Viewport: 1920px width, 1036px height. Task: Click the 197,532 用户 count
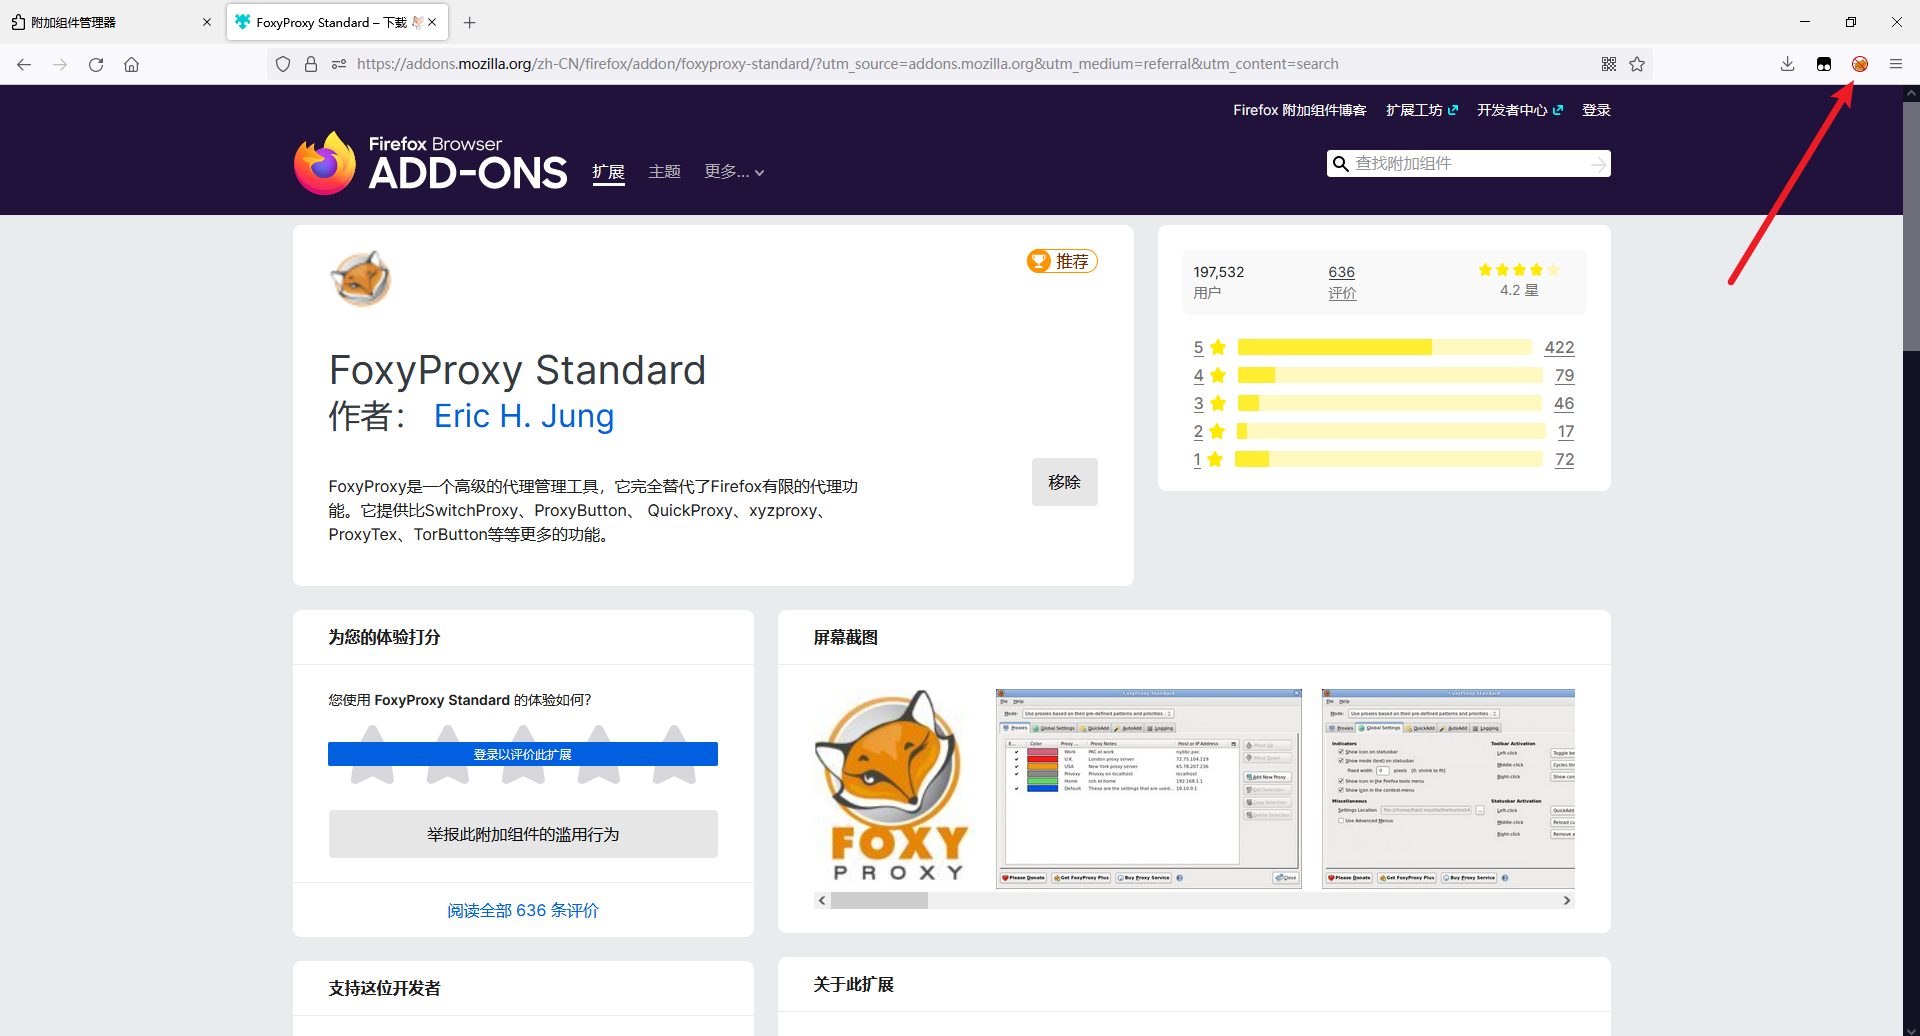click(x=1219, y=282)
